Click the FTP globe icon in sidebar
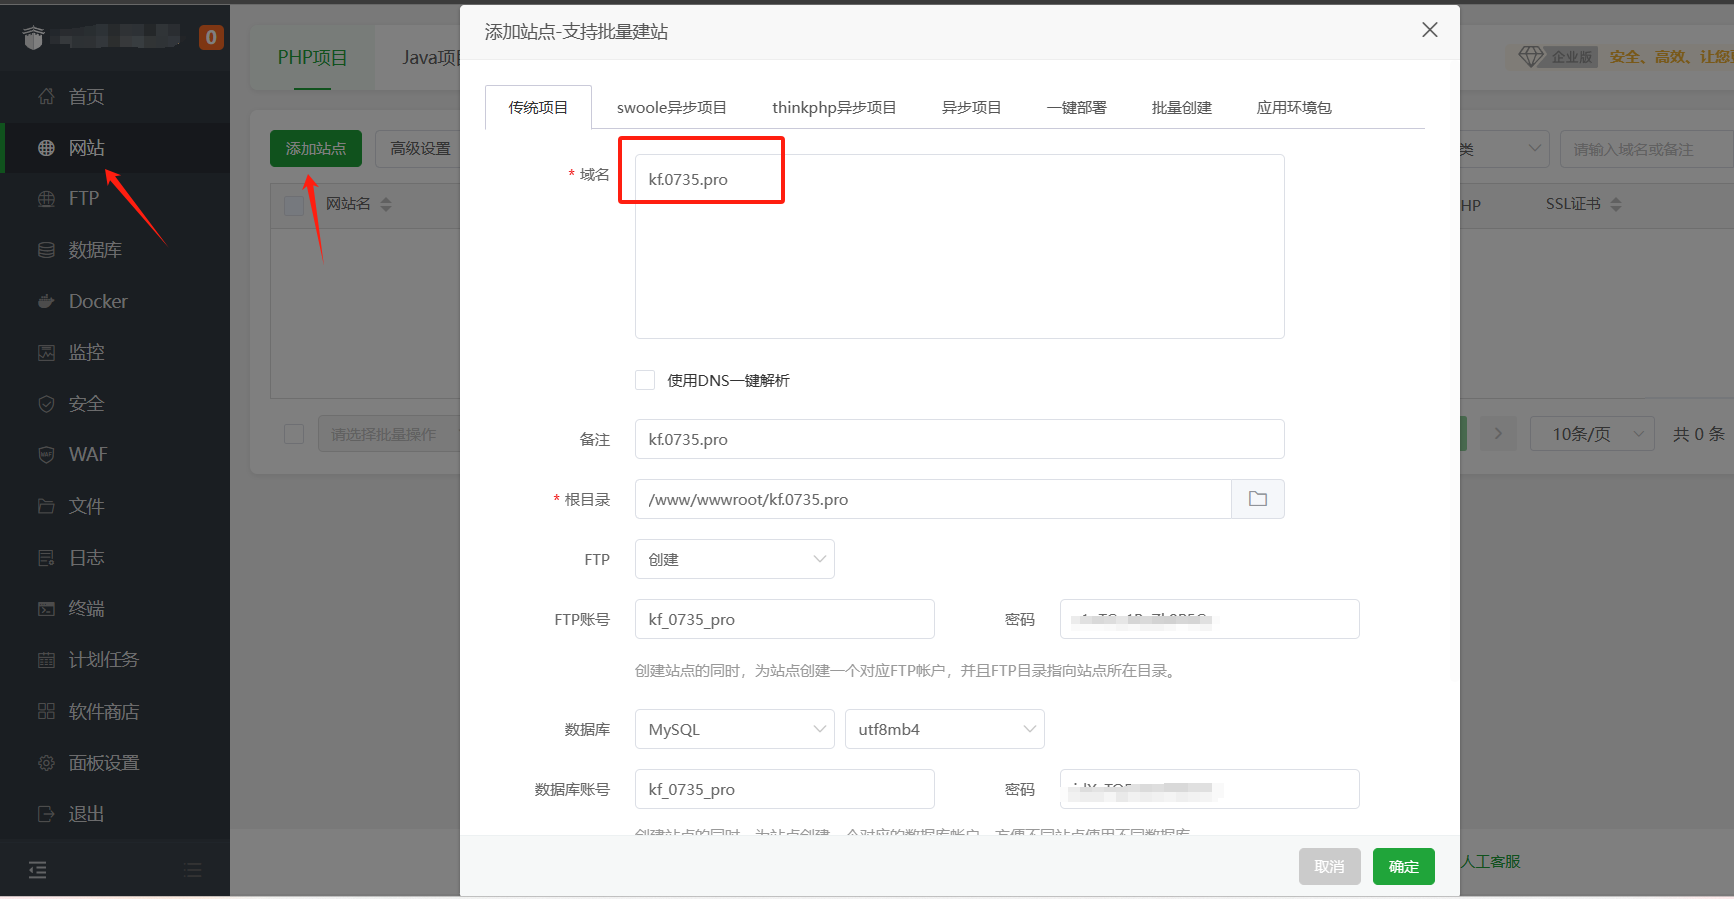The width and height of the screenshot is (1734, 899). (46, 199)
